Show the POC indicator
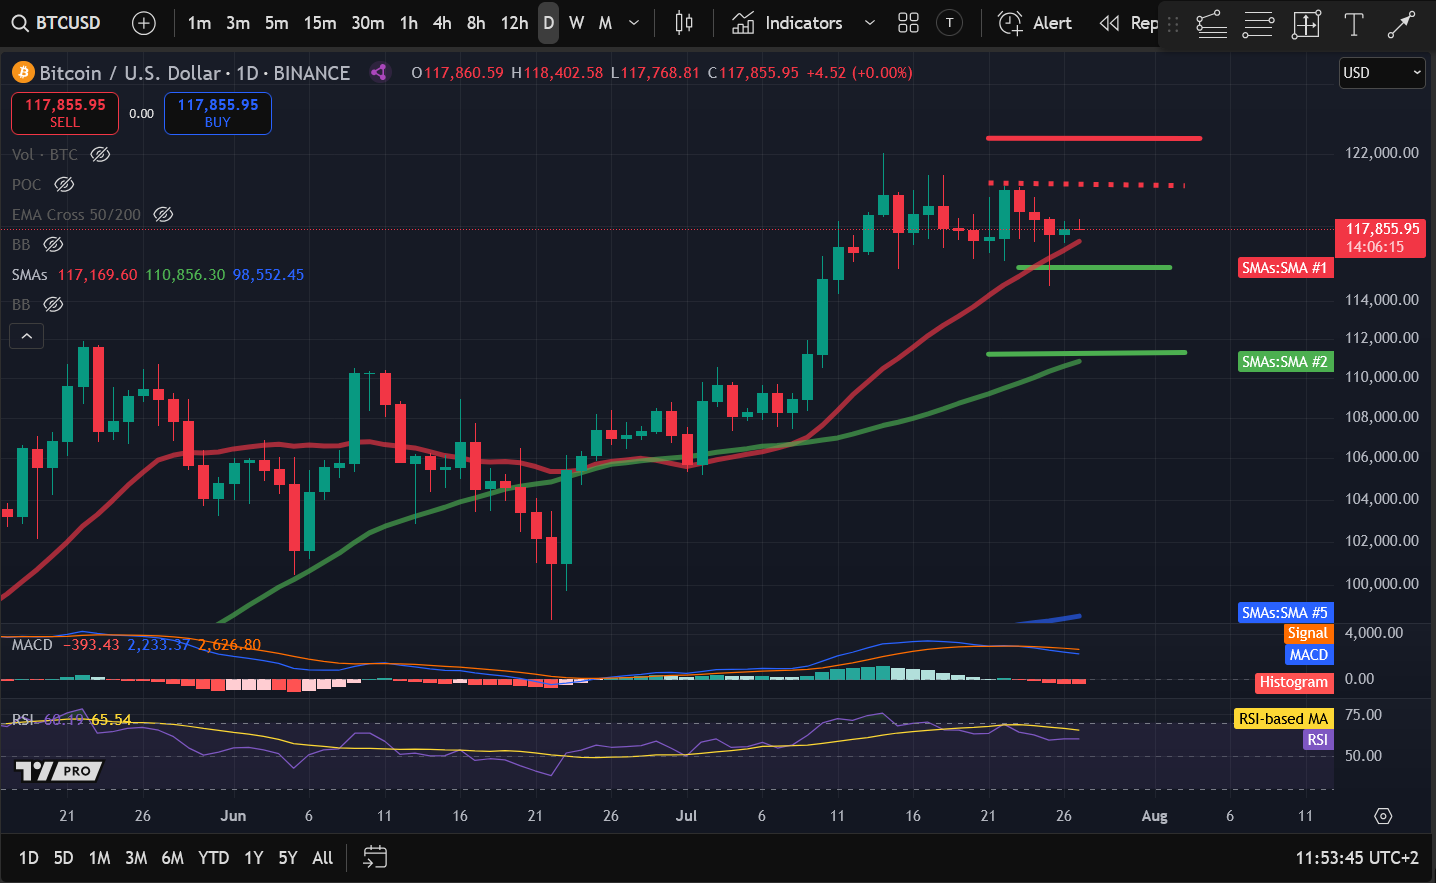 coord(64,184)
